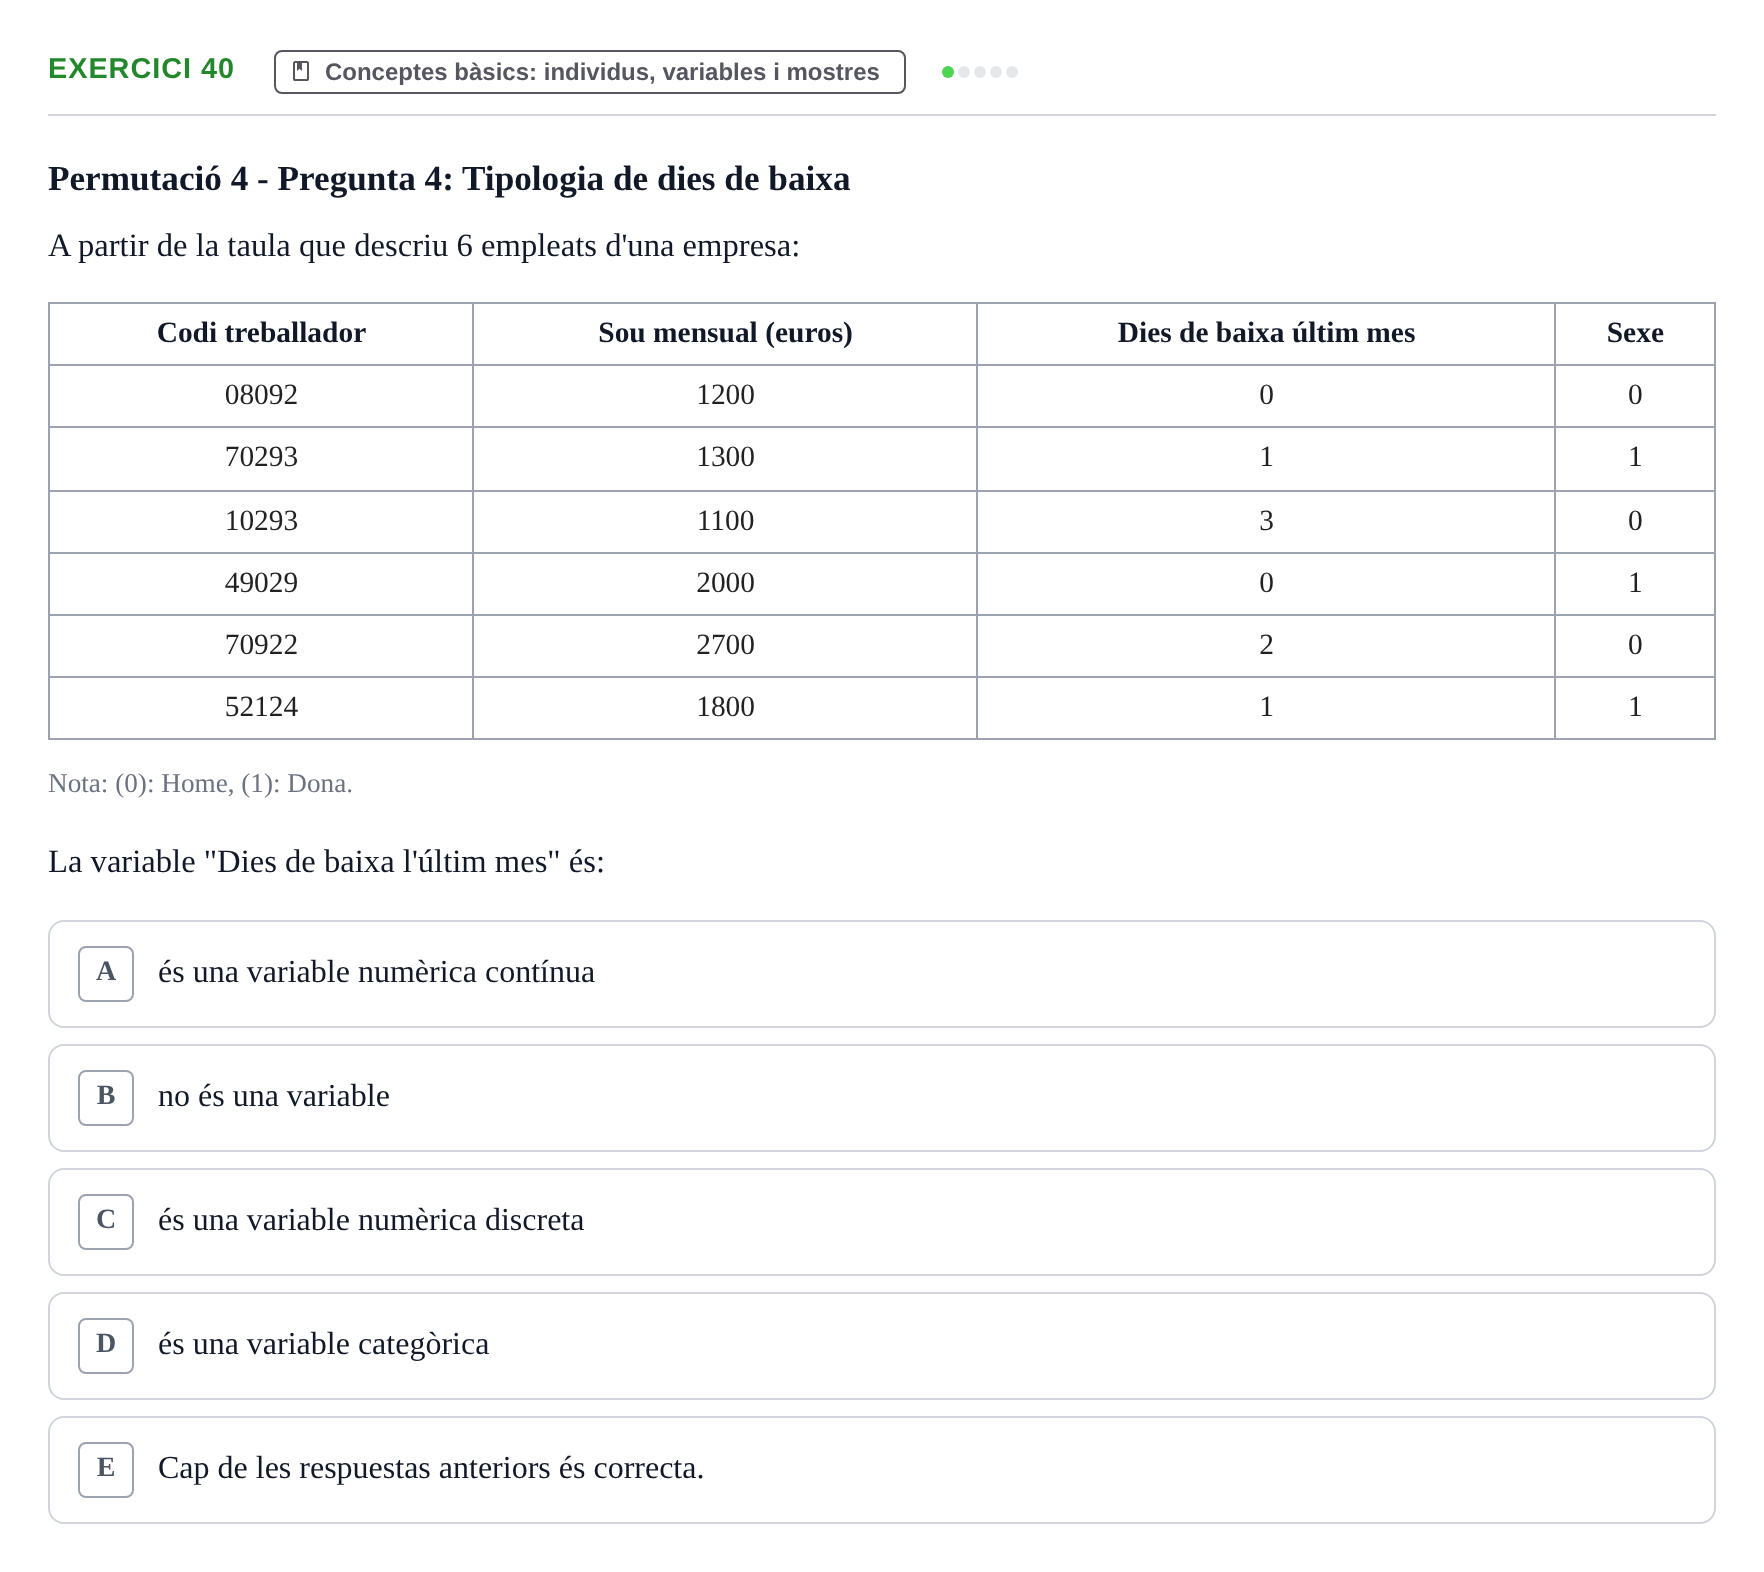1764x1572 pixels.
Task: Click worker code 08092 cell
Action: pos(261,396)
